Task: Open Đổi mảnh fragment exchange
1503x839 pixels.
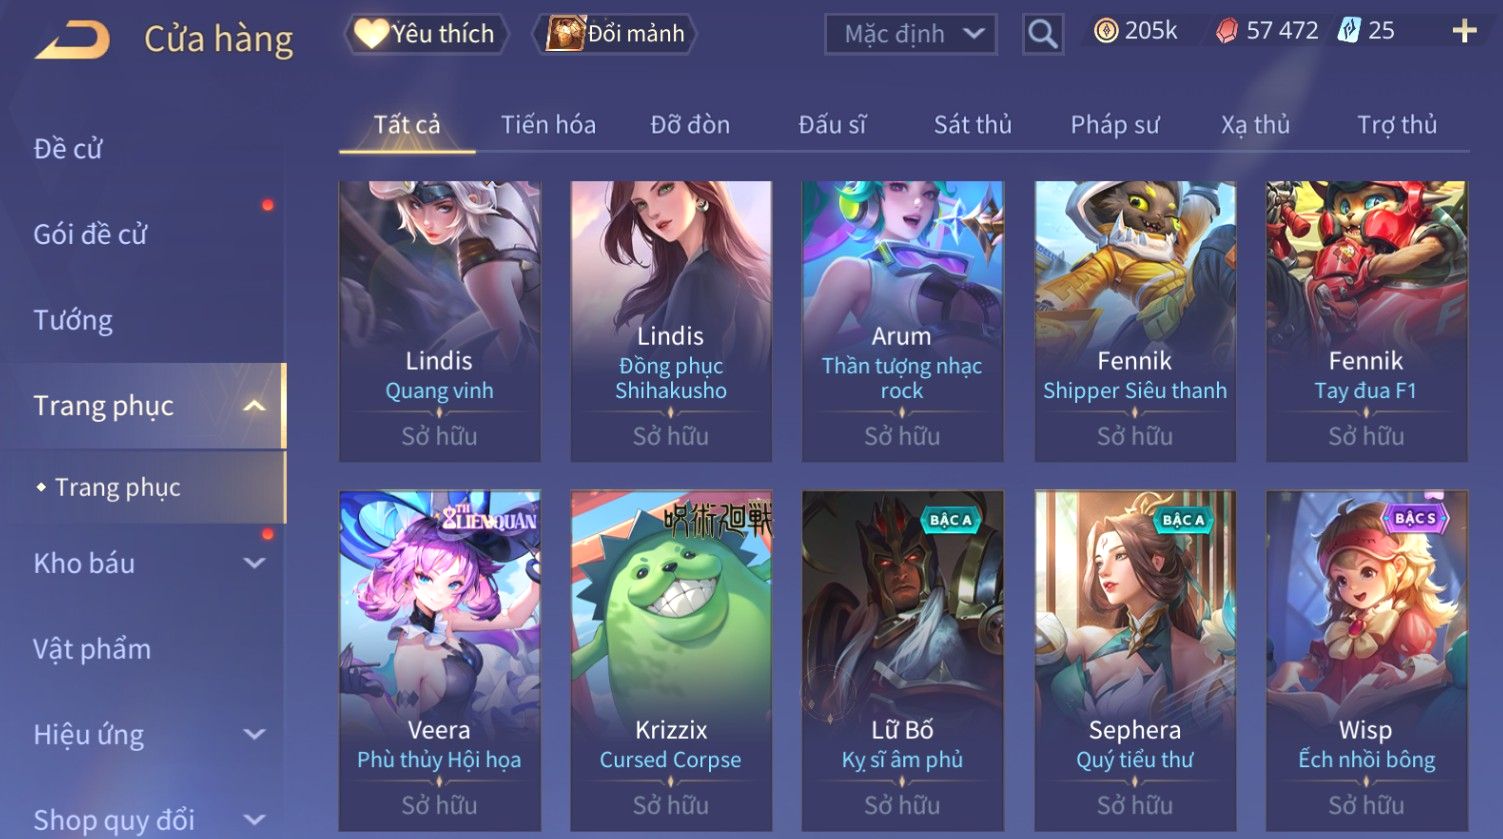Action: tap(616, 34)
